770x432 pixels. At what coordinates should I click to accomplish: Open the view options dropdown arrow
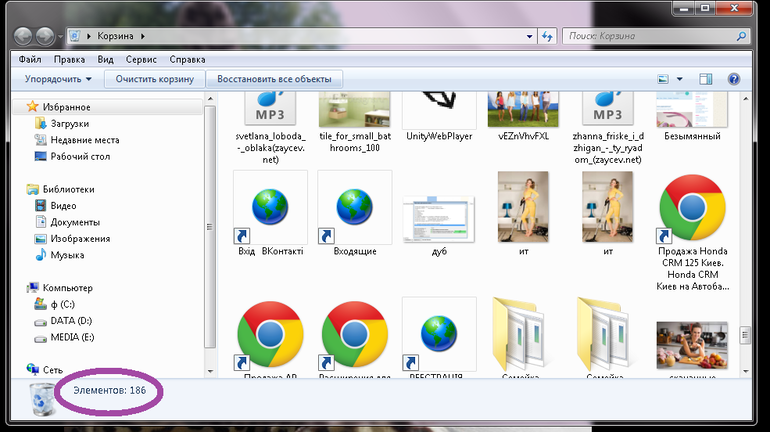click(x=680, y=79)
